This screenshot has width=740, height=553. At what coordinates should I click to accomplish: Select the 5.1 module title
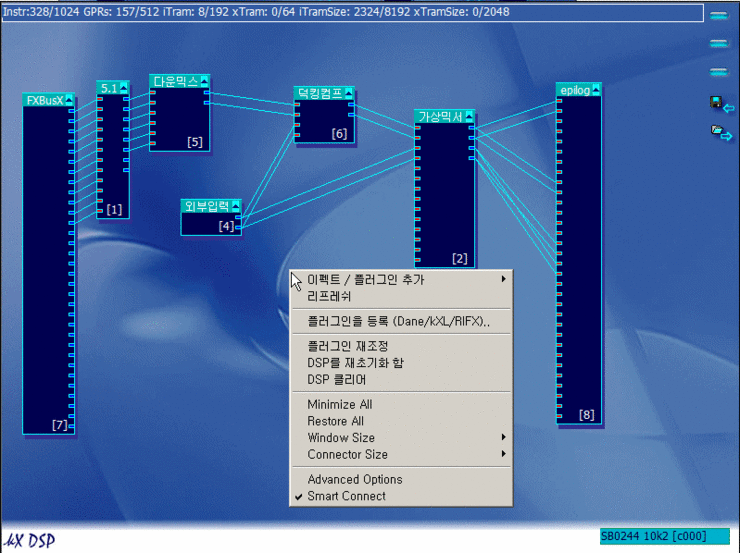tap(109, 88)
